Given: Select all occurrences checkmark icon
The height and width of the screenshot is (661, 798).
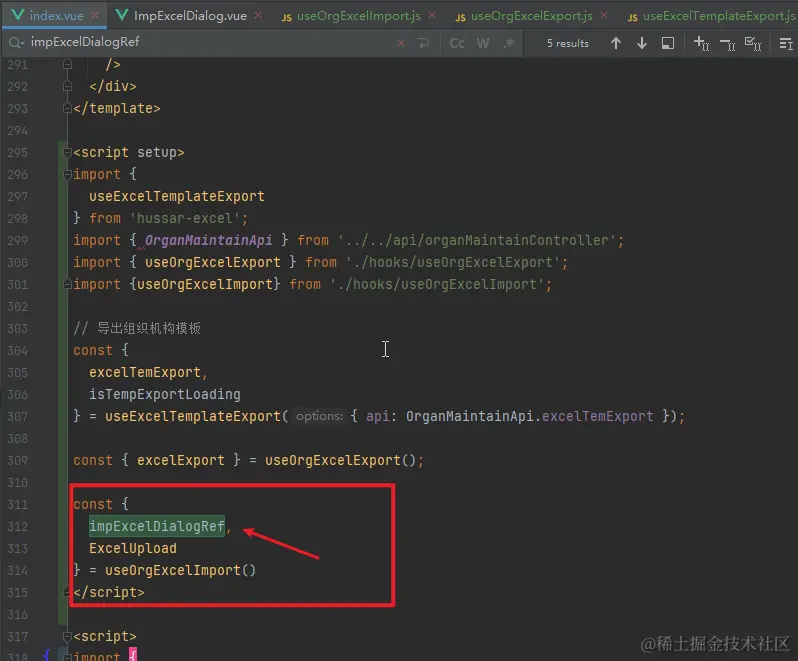Looking at the screenshot, I should pyautogui.click(x=753, y=44).
